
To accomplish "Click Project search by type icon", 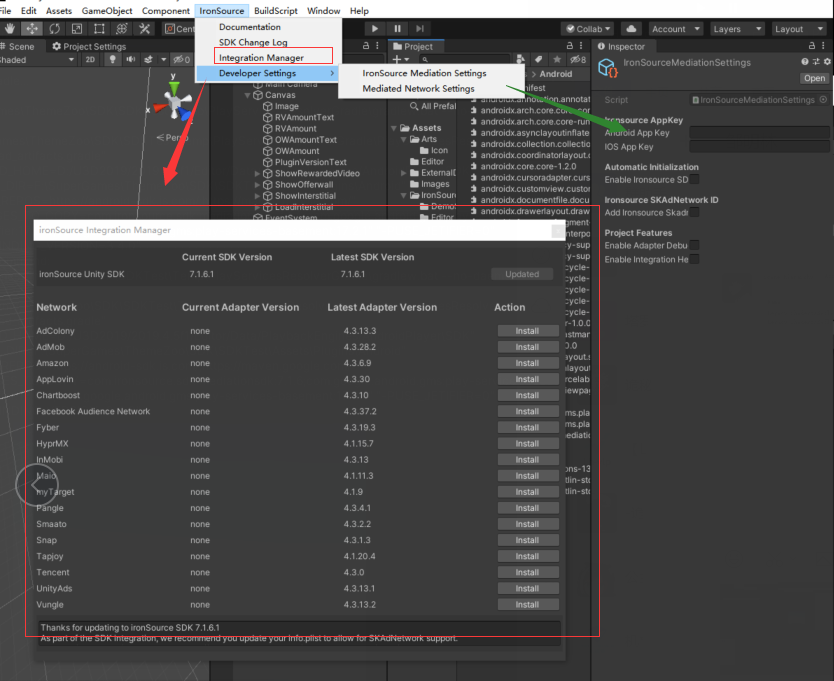I will (x=520, y=60).
